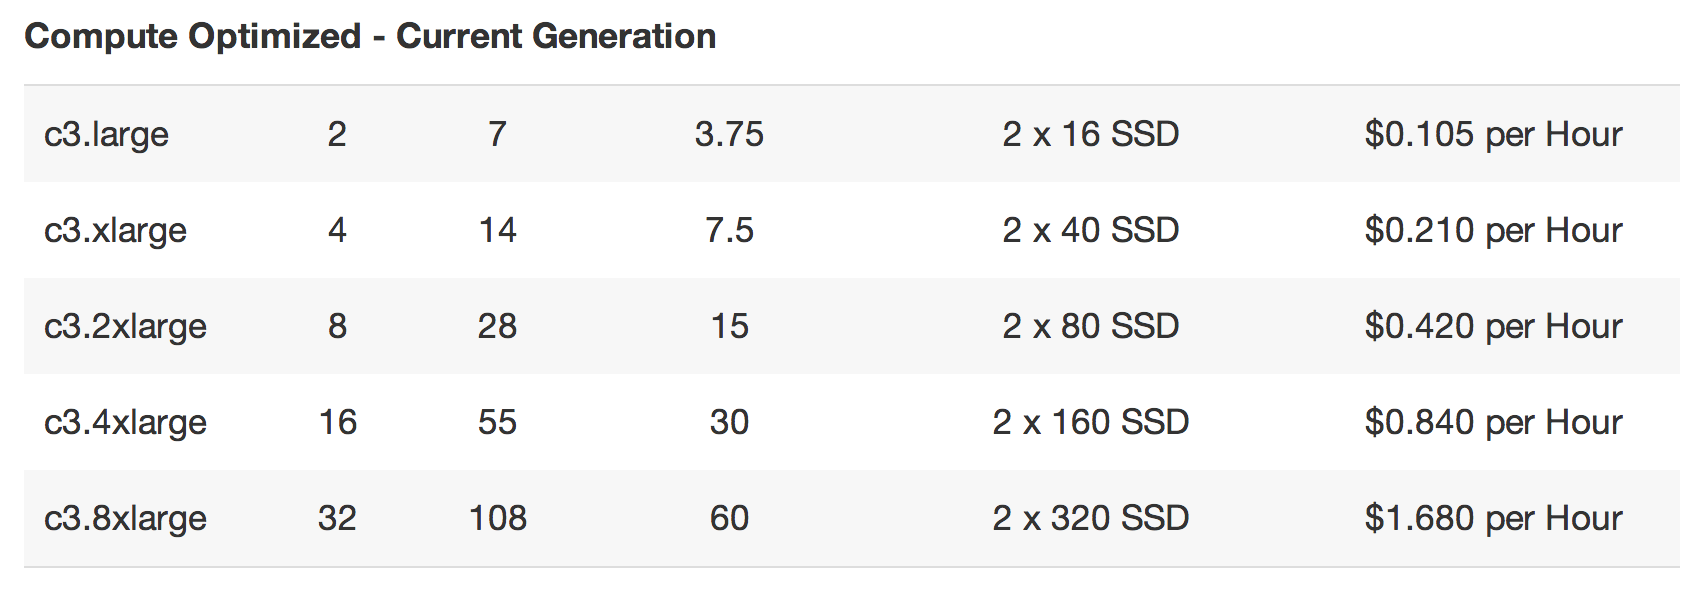1702x592 pixels.
Task: Click the $0.105 per Hour price
Action: point(1492,134)
